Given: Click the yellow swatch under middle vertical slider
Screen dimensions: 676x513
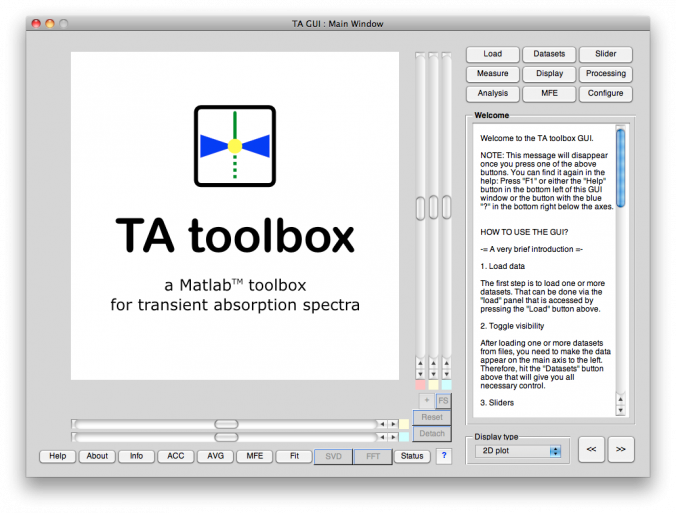Looking at the screenshot, I should click(433, 385).
